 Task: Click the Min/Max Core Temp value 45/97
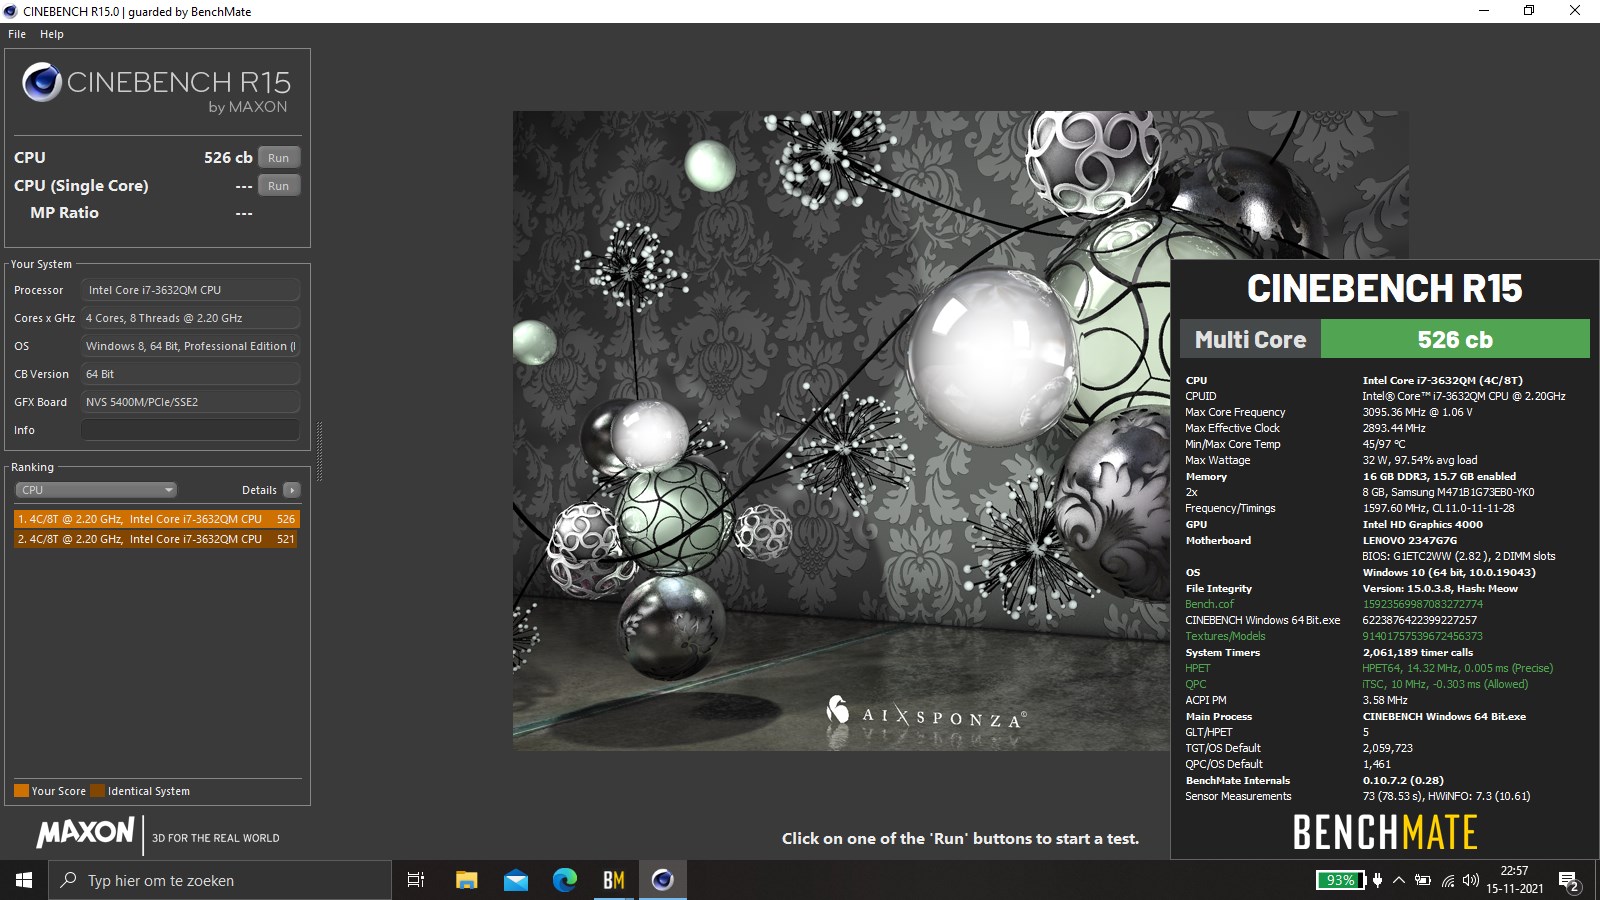click(x=1384, y=444)
